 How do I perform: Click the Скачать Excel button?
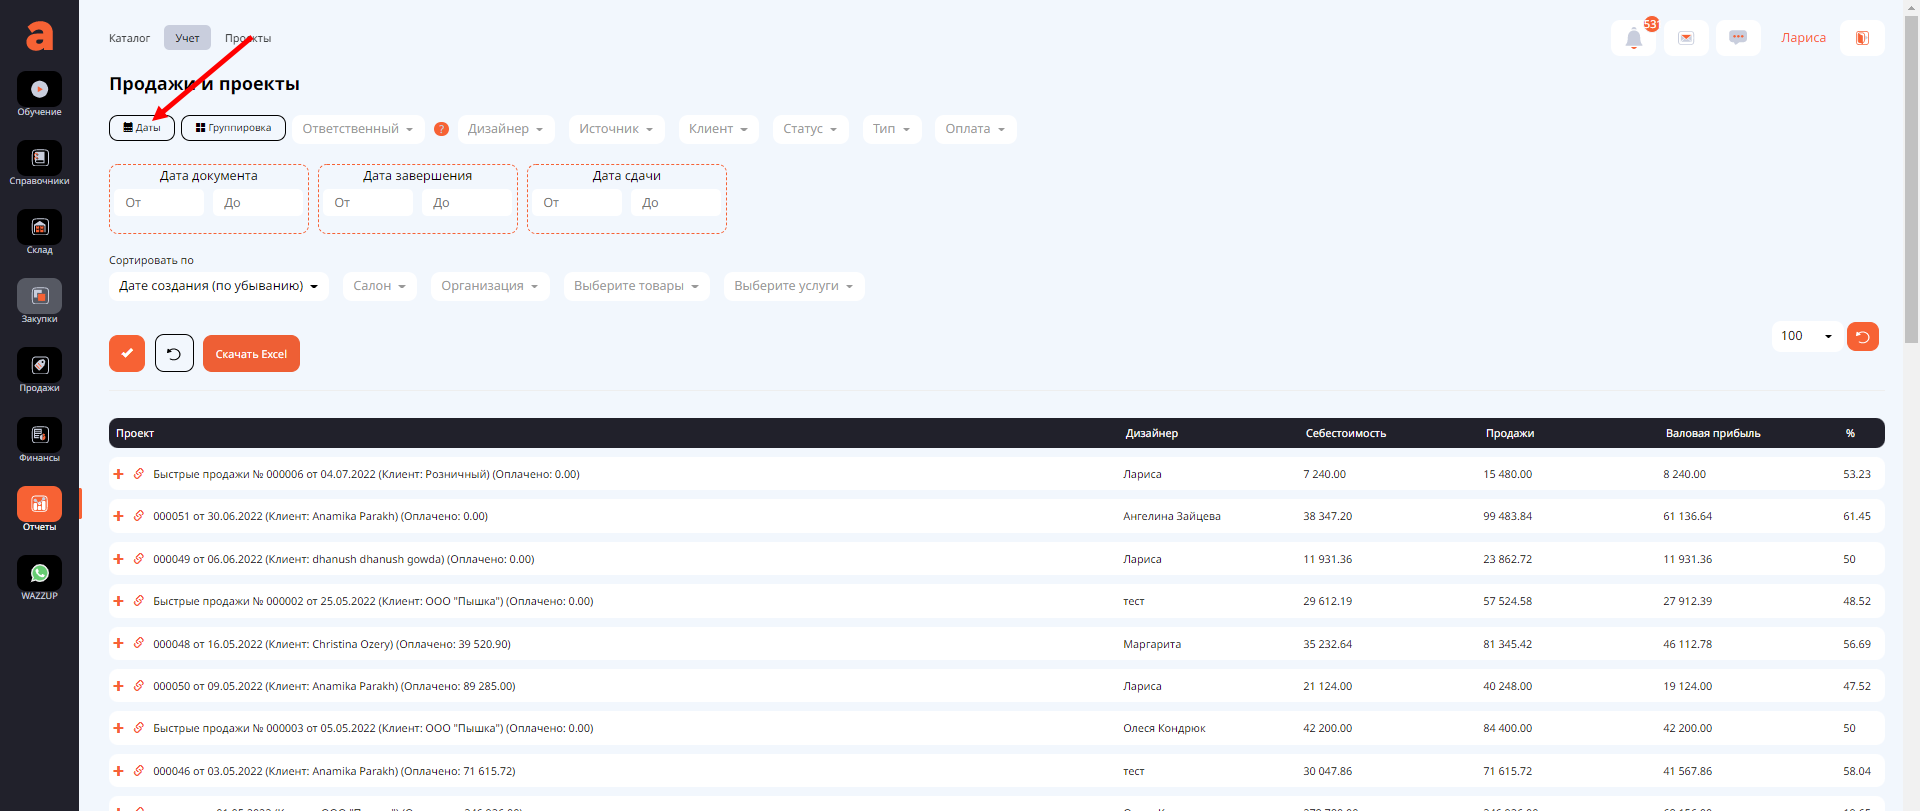pos(251,354)
